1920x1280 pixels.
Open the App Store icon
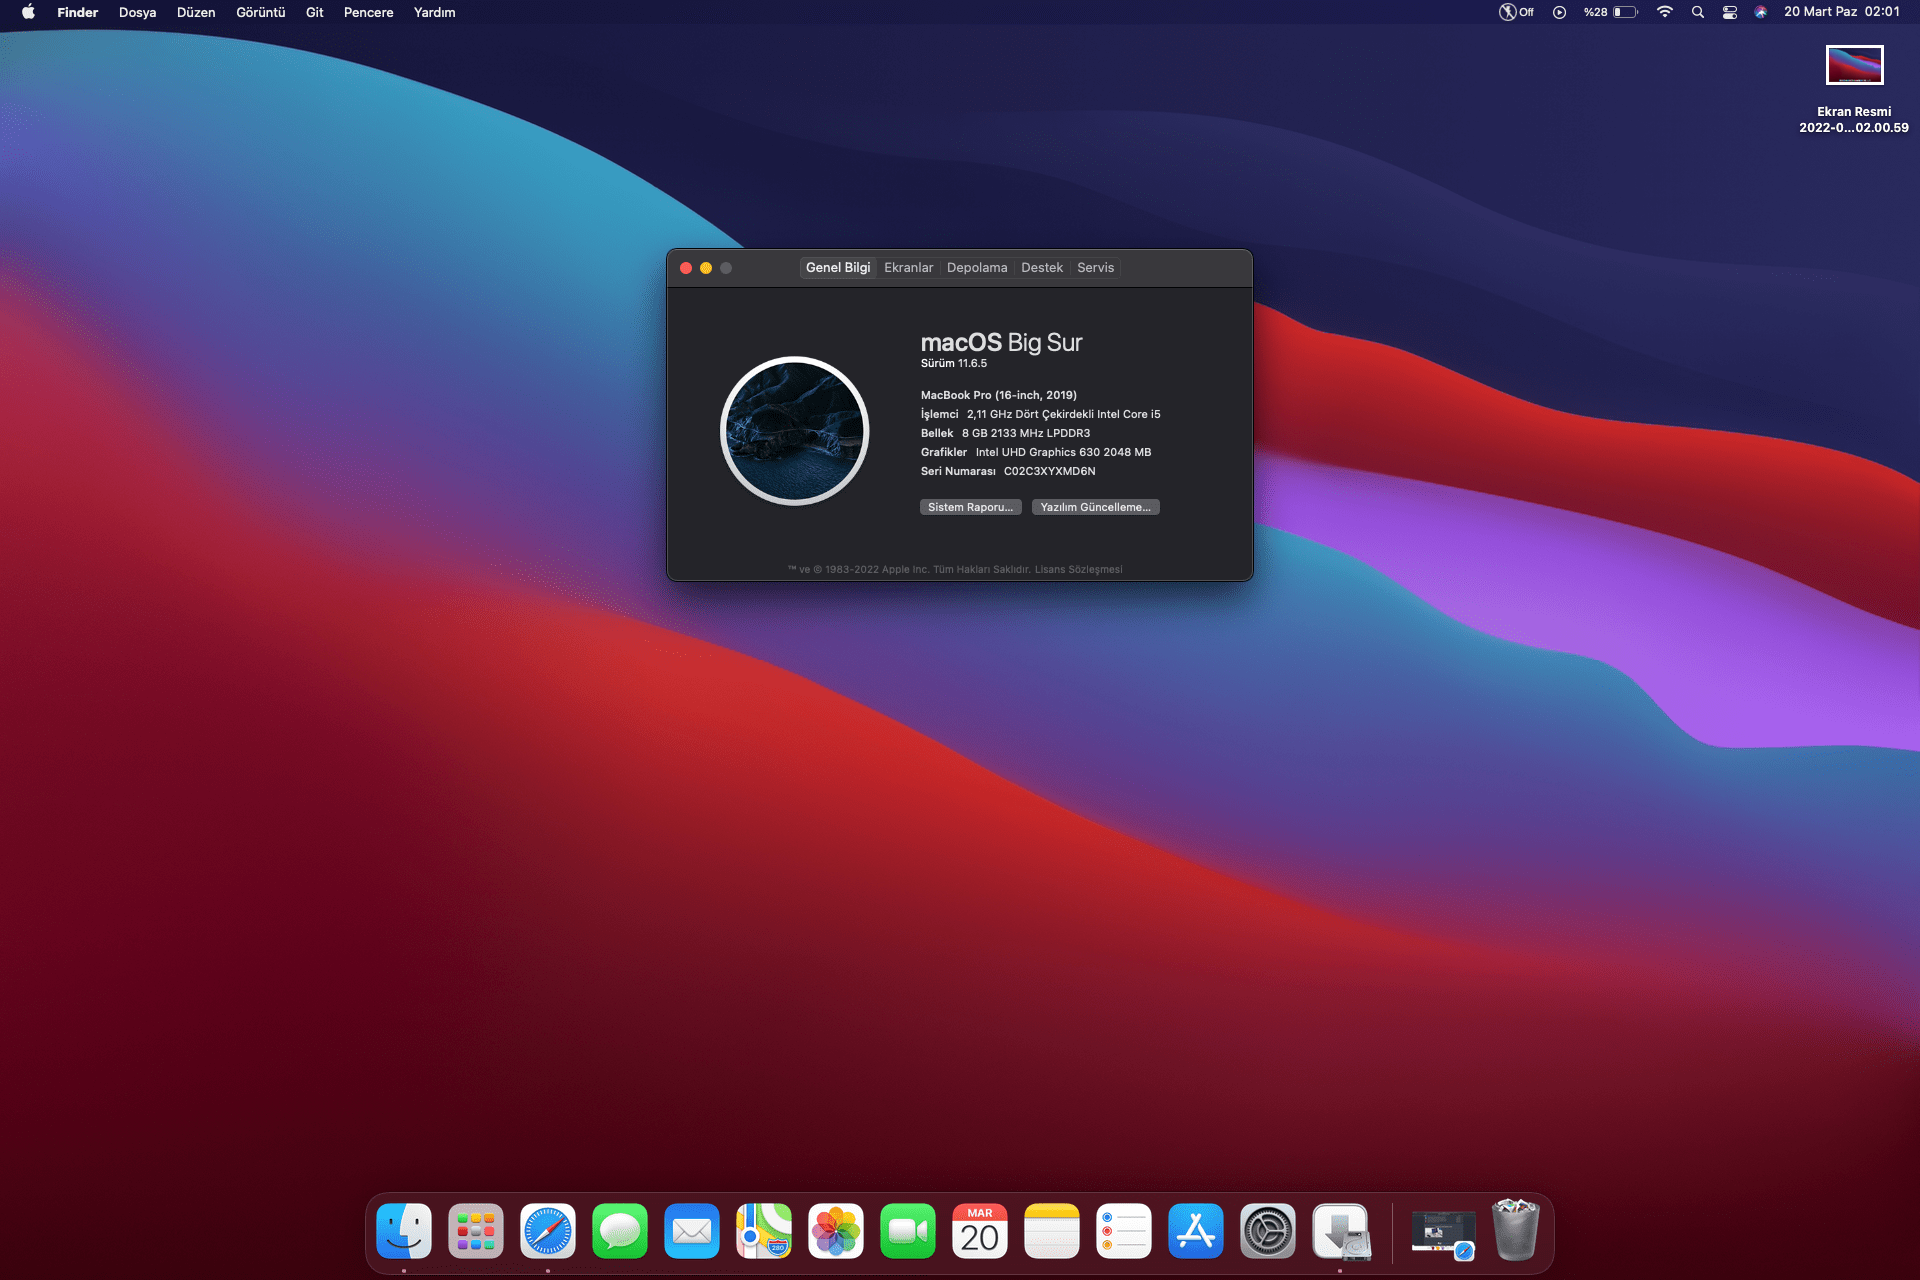click(1196, 1231)
